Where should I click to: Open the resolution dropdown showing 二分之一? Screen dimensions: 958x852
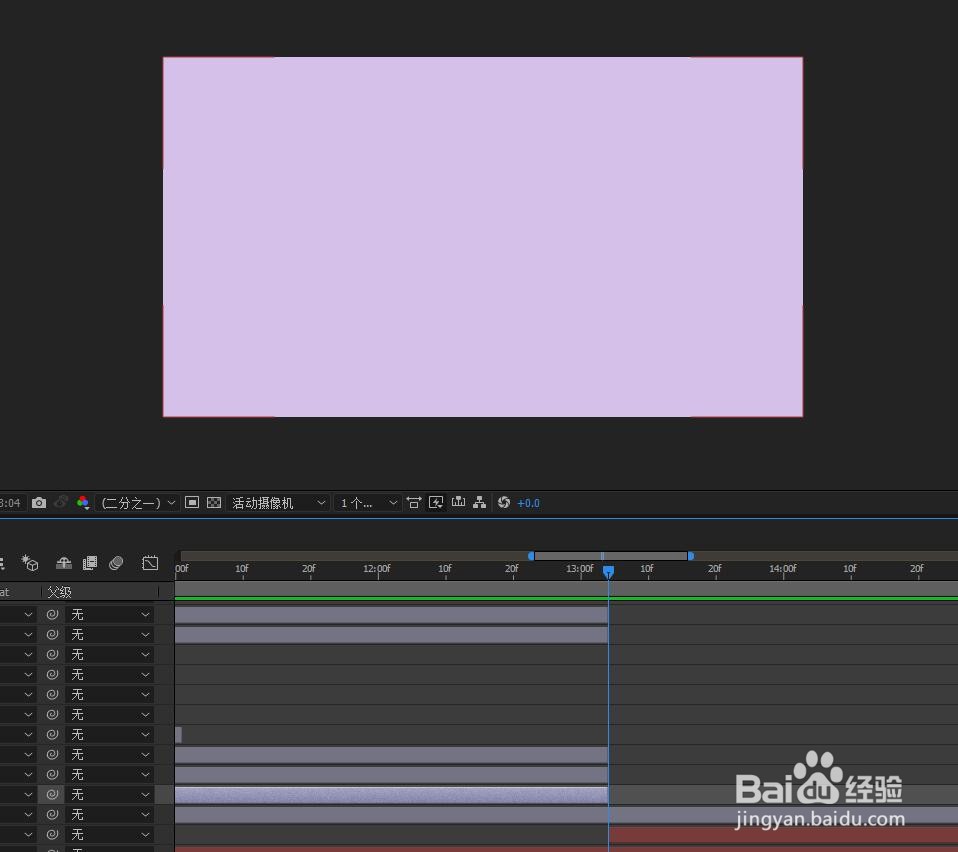click(137, 503)
